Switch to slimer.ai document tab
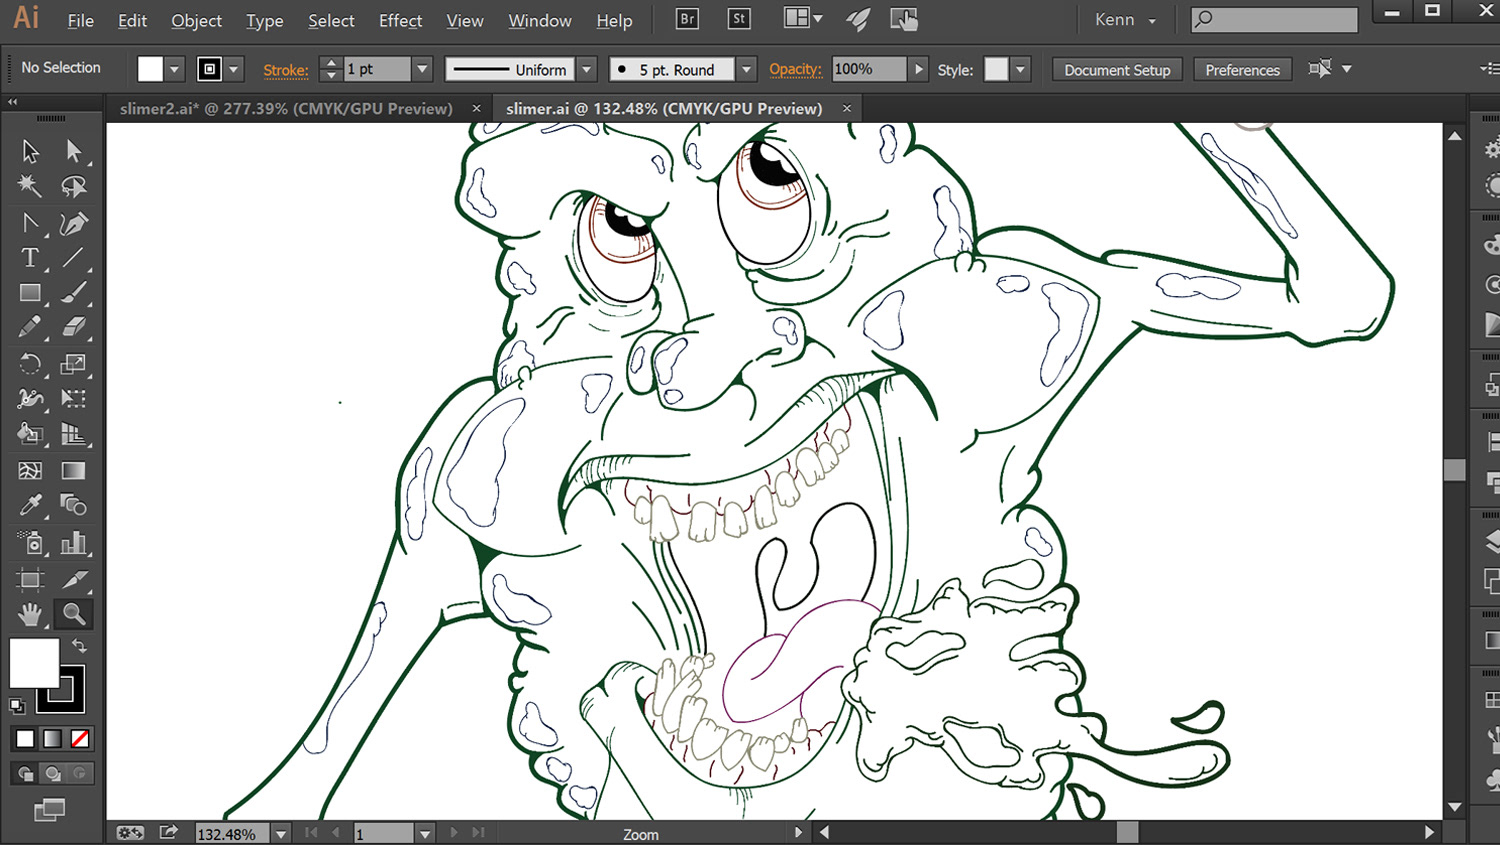 [664, 108]
